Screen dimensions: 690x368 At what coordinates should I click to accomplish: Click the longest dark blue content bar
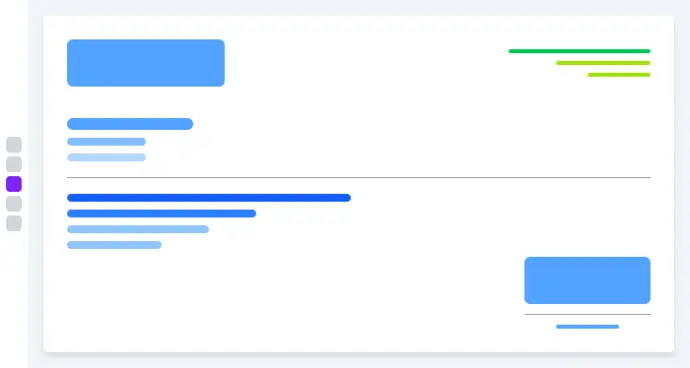[209, 198]
